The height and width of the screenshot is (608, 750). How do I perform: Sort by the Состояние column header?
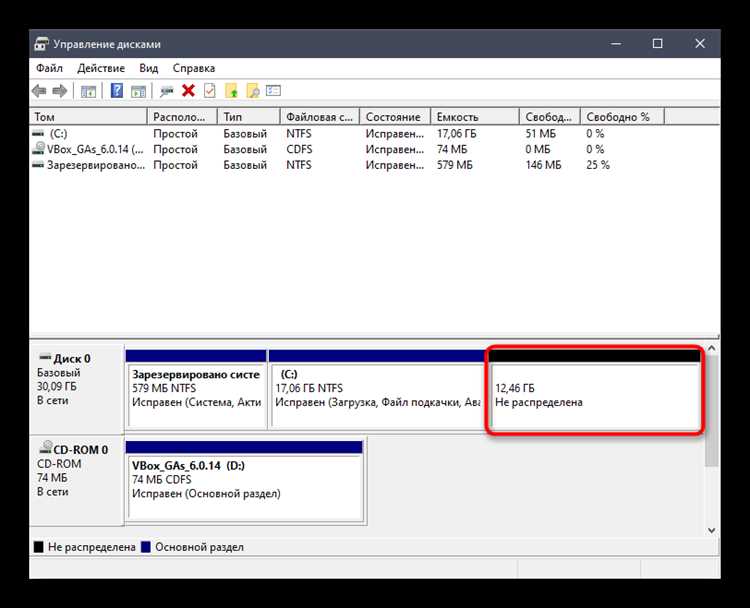(x=395, y=117)
